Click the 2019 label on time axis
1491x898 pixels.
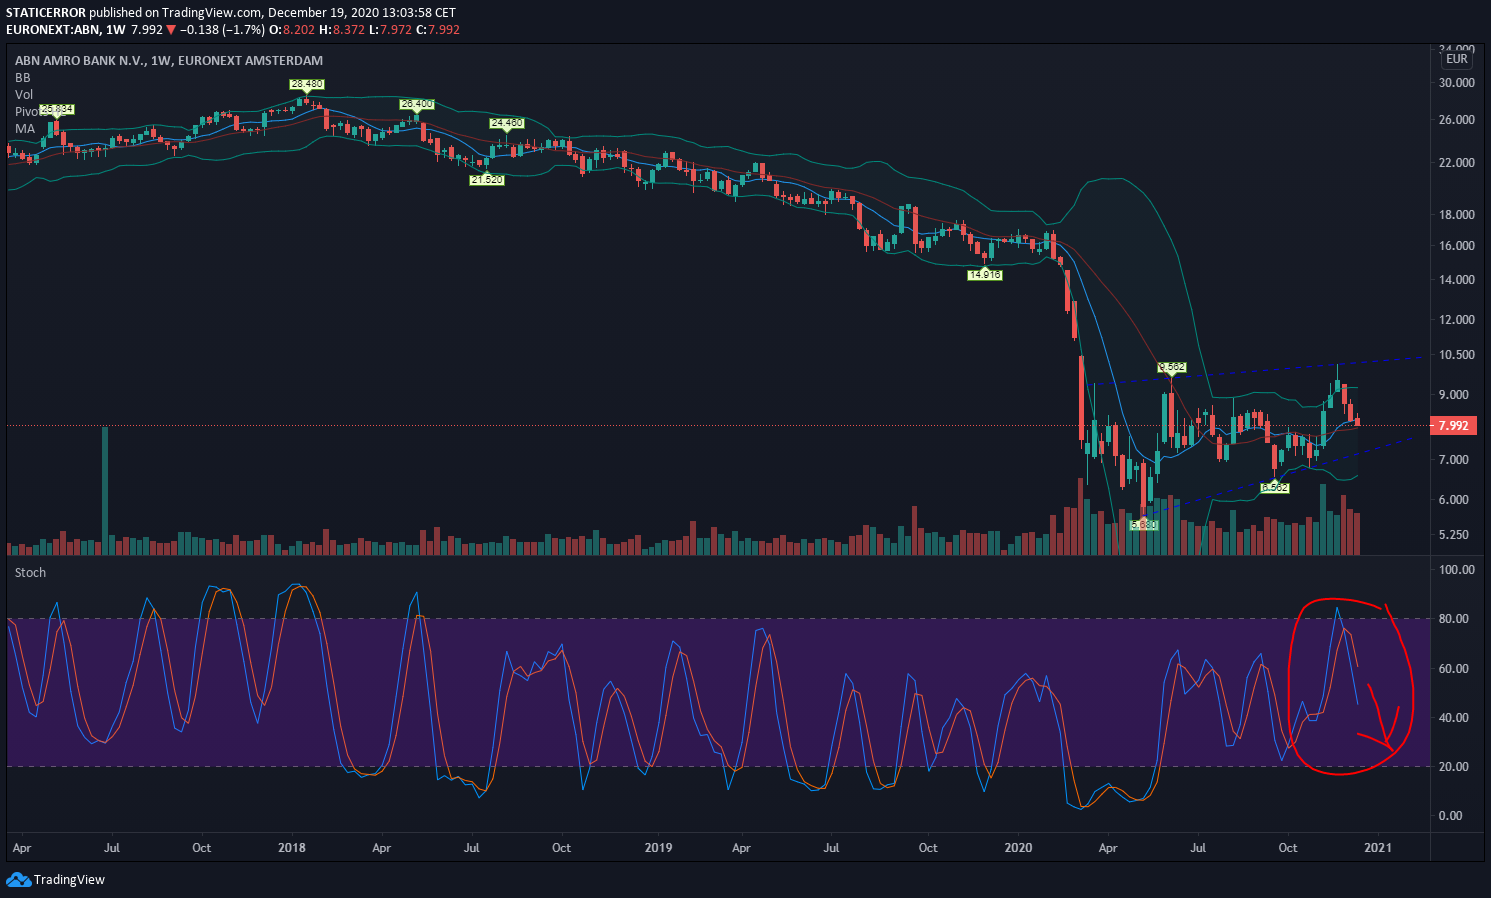tap(658, 847)
